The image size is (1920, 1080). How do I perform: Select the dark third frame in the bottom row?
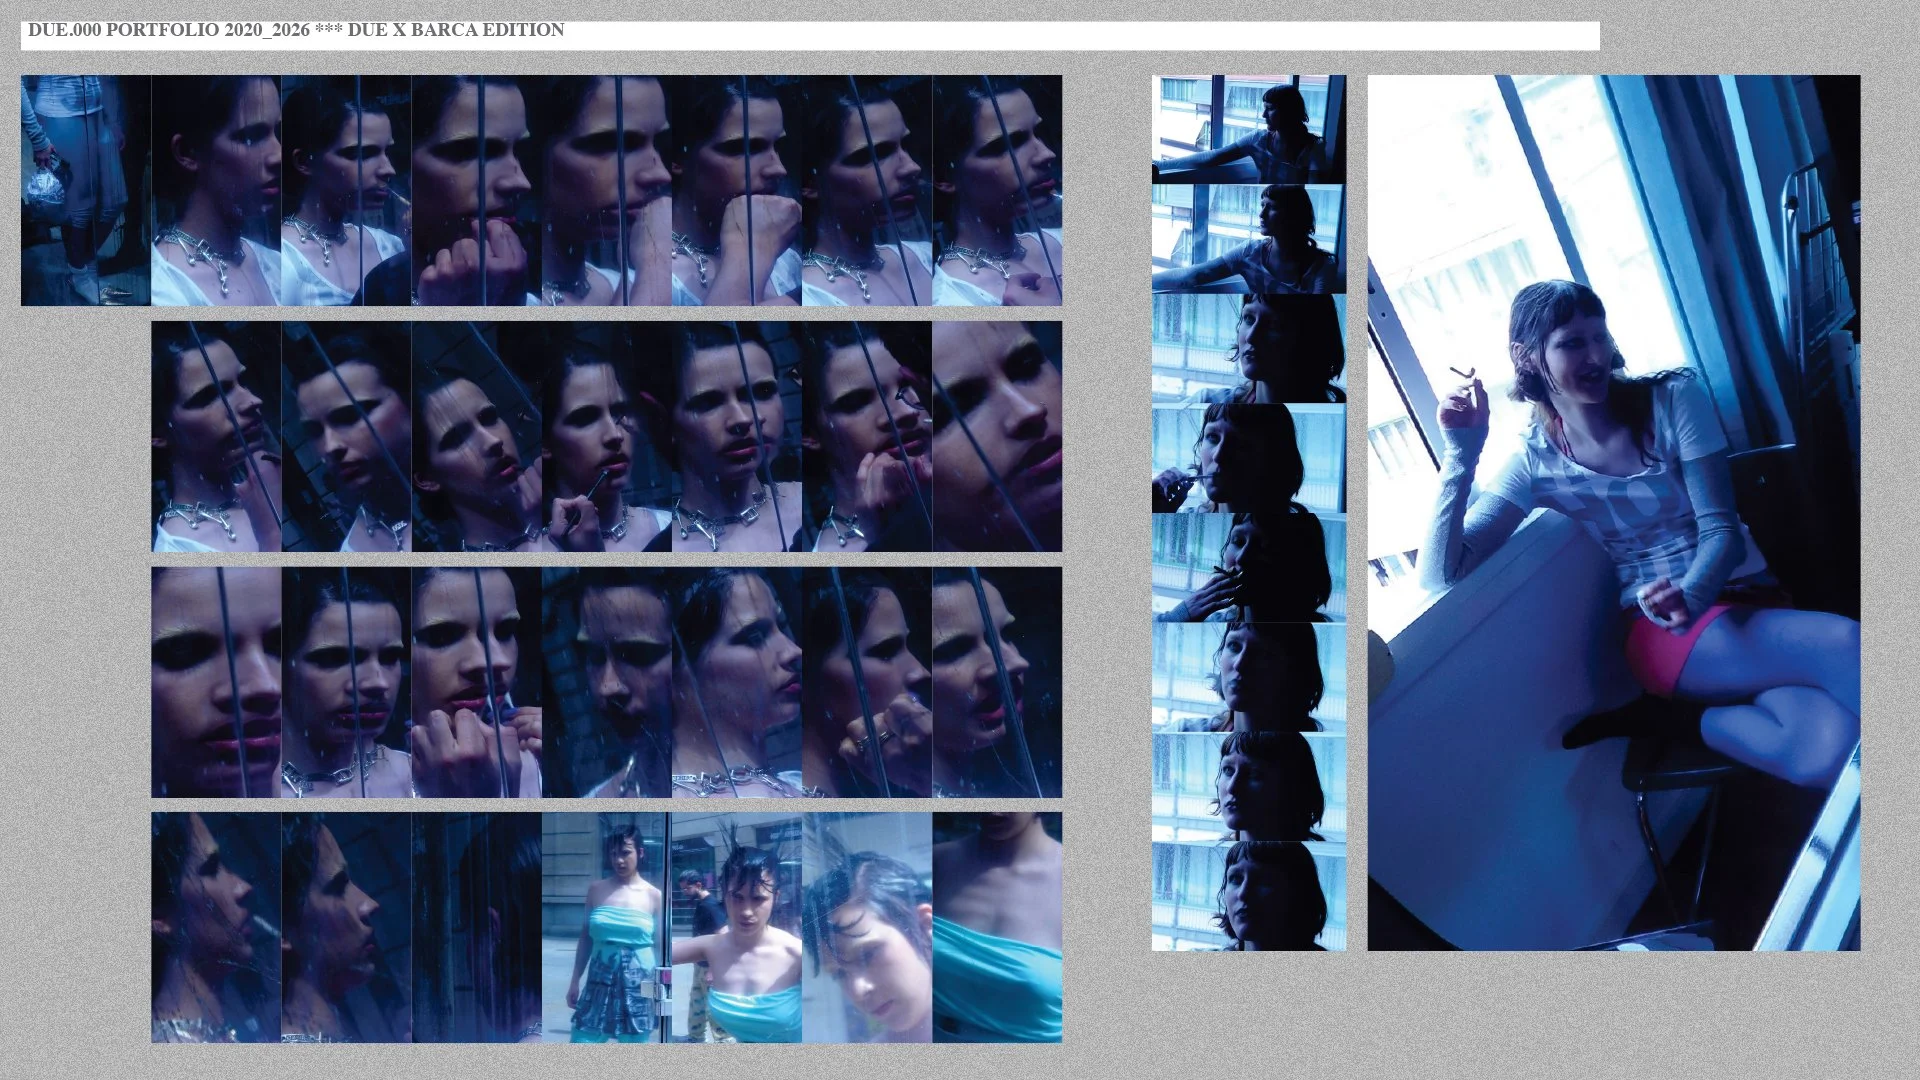pyautogui.click(x=476, y=928)
